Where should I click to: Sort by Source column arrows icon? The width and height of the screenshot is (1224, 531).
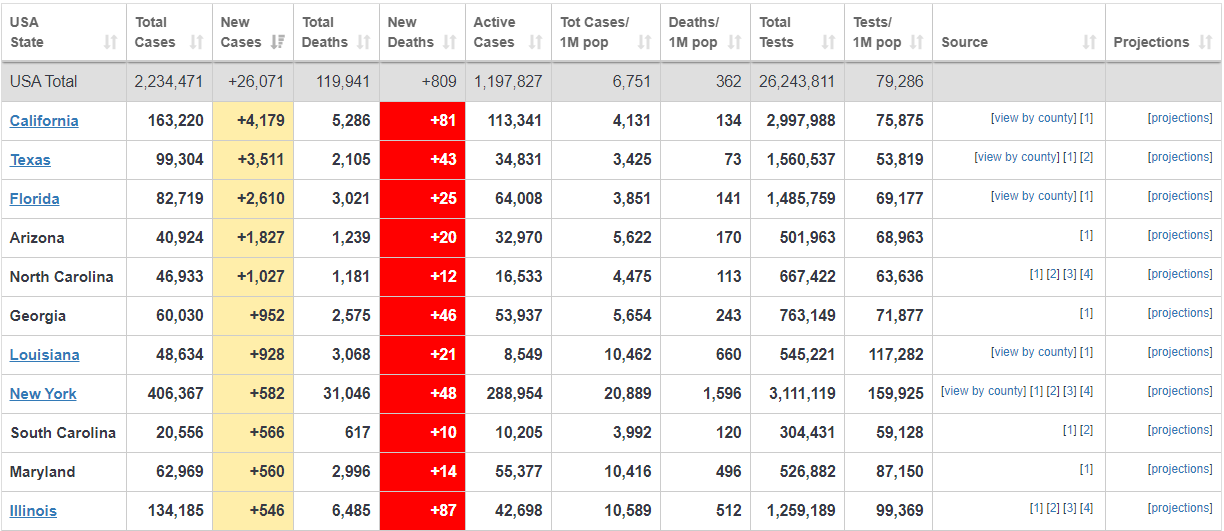(1090, 42)
